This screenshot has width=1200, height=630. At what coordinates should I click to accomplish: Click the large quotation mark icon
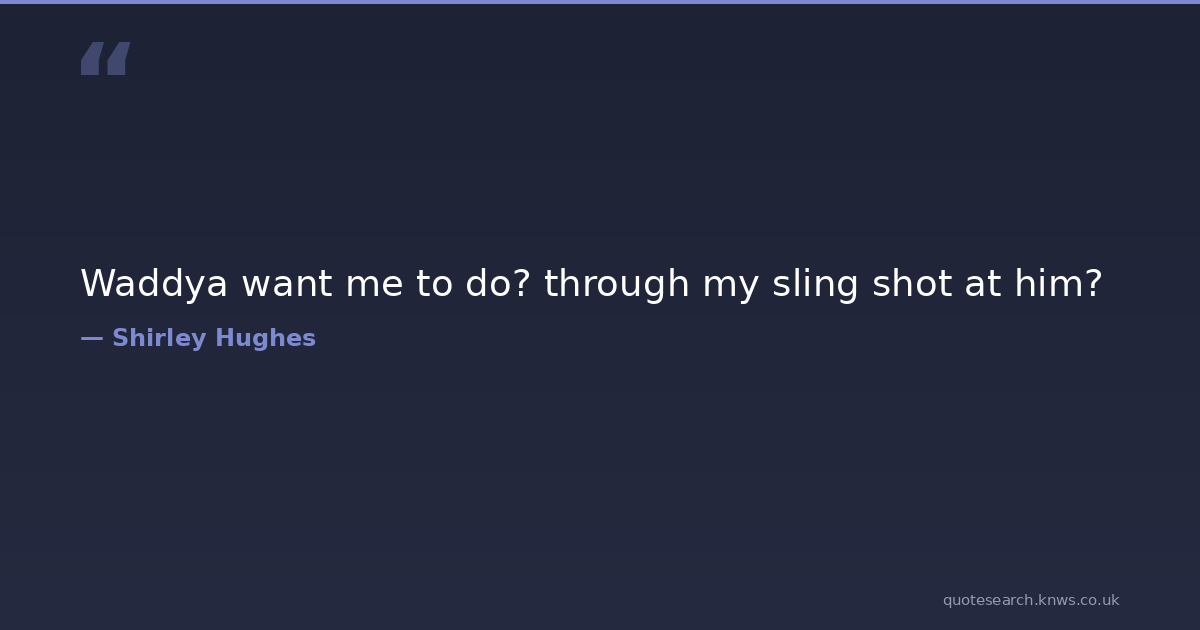tap(105, 59)
